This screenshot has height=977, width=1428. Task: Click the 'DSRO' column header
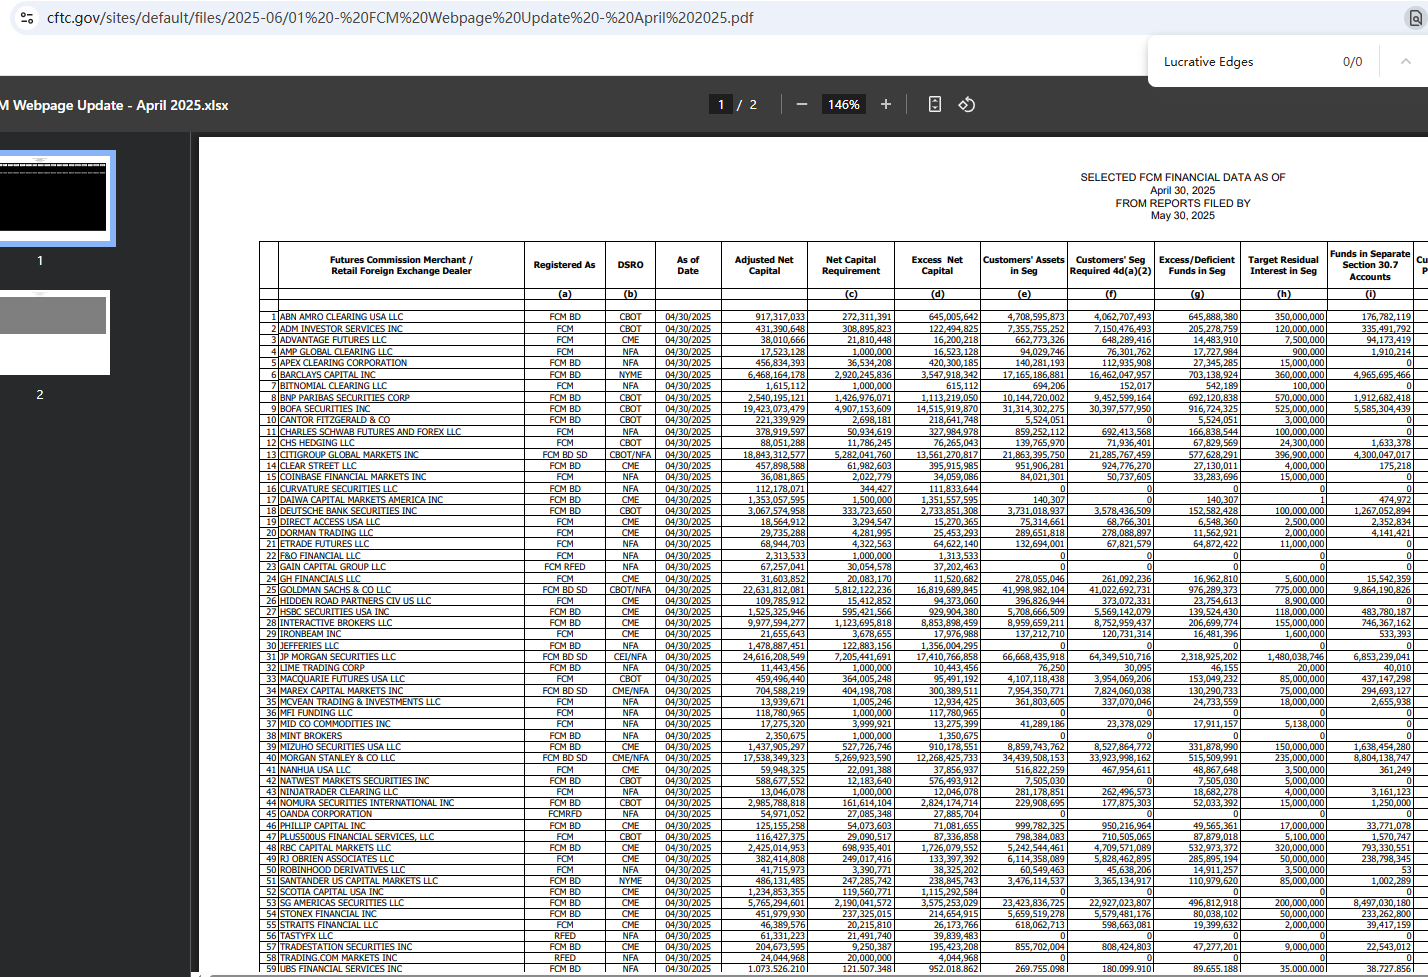click(x=630, y=265)
